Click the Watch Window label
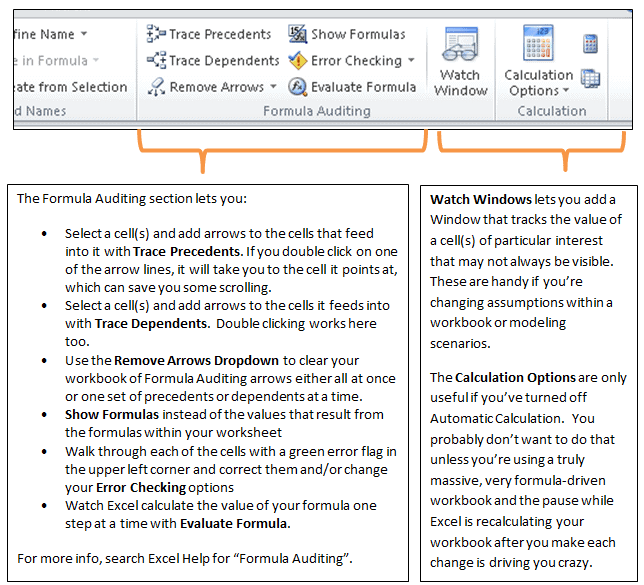This screenshot has width=644, height=585. pyautogui.click(x=460, y=83)
